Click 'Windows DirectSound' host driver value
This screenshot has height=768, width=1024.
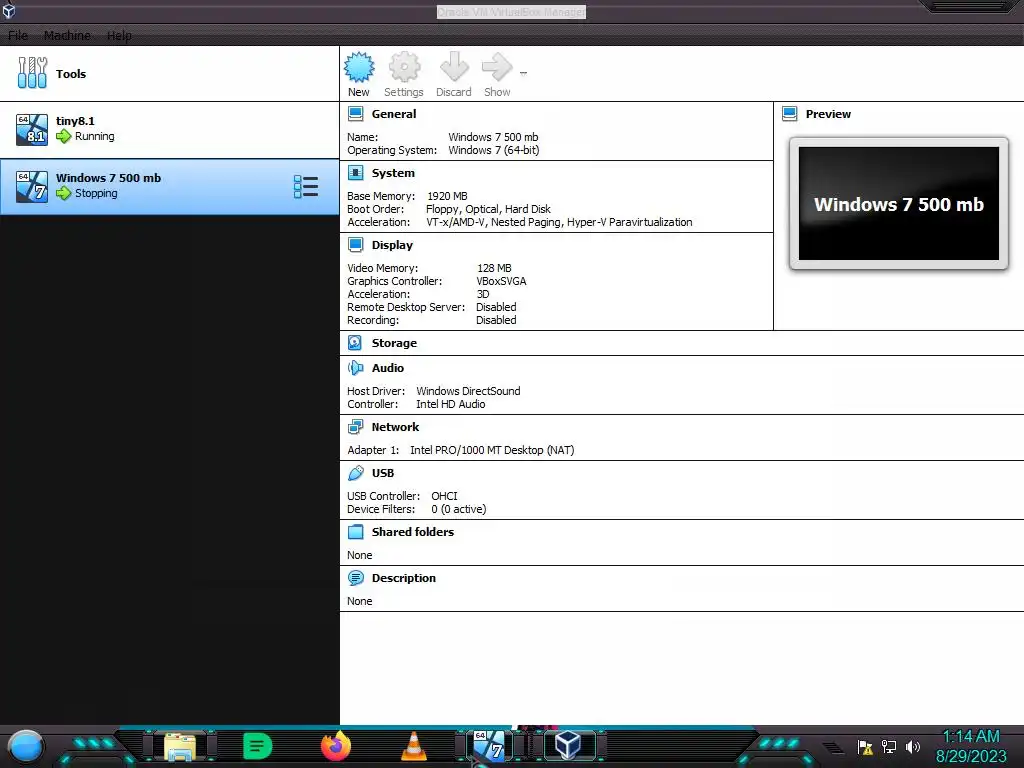[x=468, y=391]
